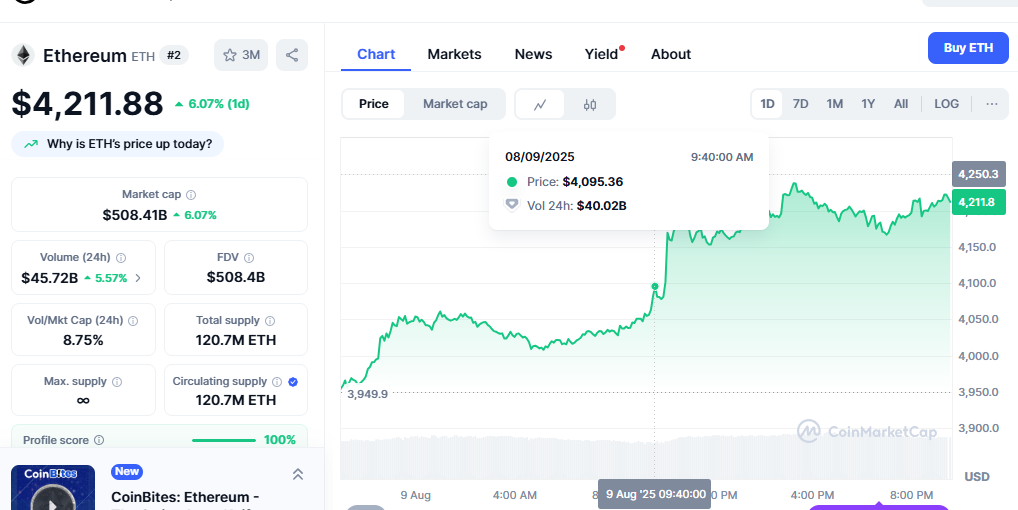Click the 6.07% (1d) change indicator
The image size is (1018, 510).
tap(212, 104)
